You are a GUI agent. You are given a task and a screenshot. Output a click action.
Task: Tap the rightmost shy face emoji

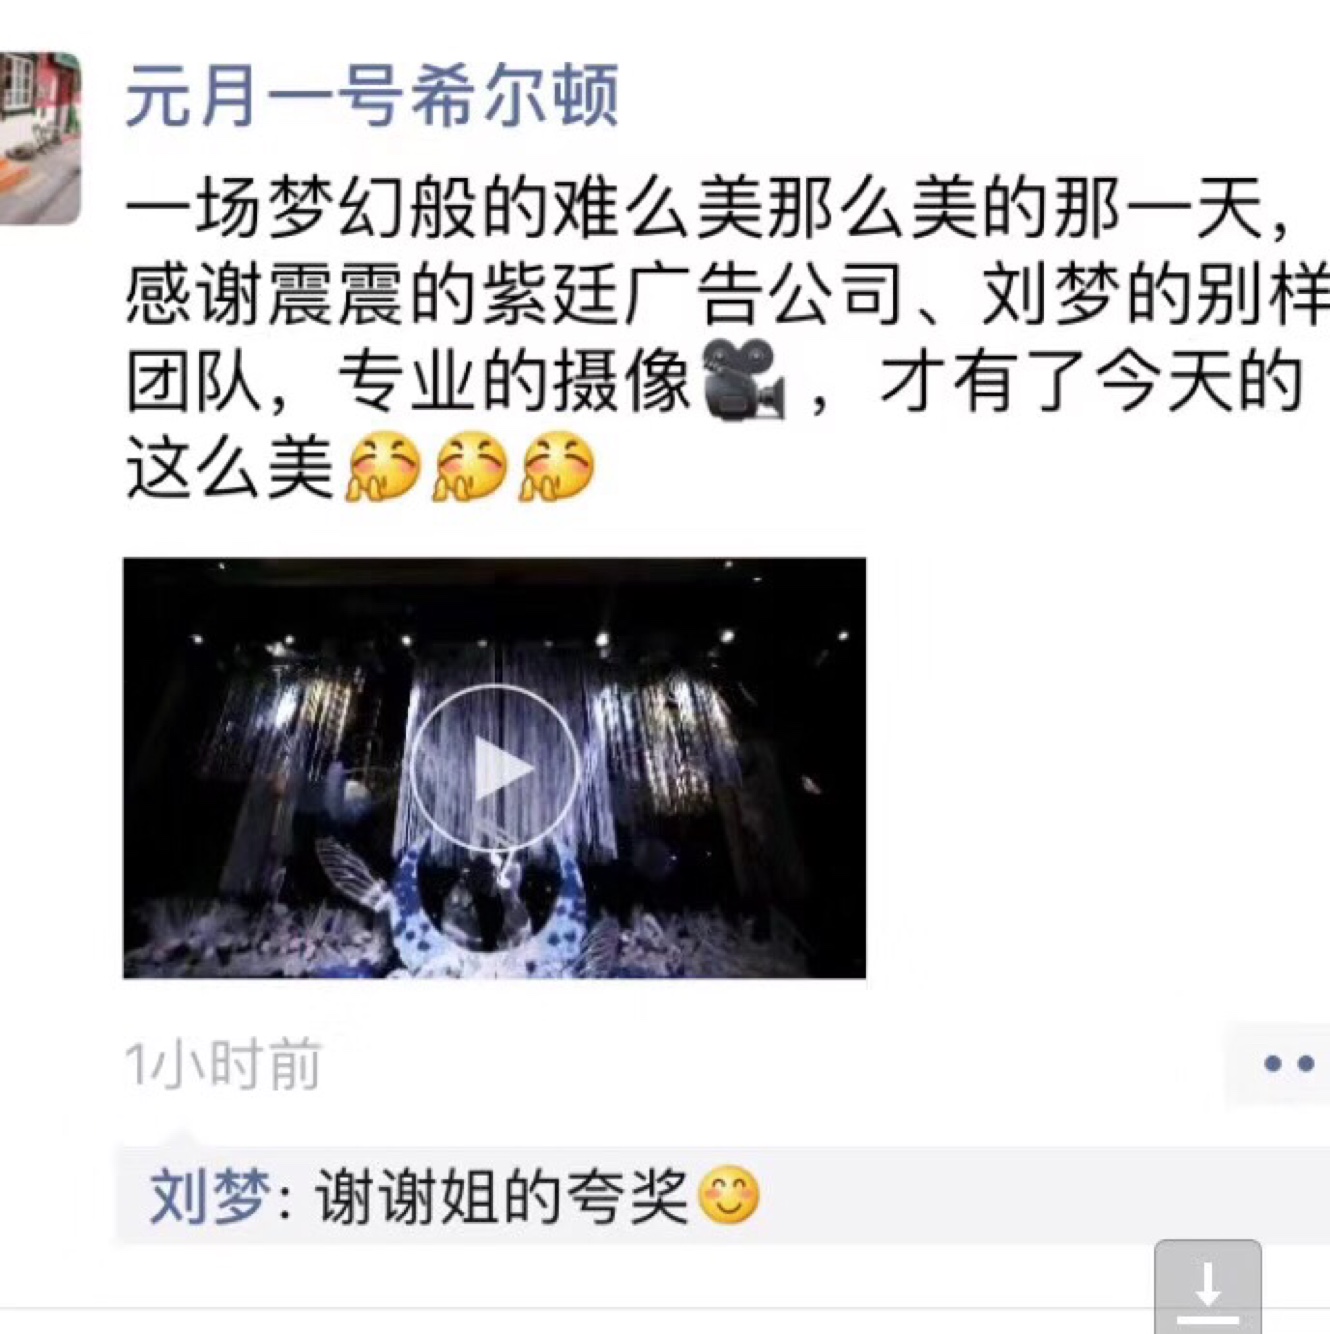[x=557, y=467]
